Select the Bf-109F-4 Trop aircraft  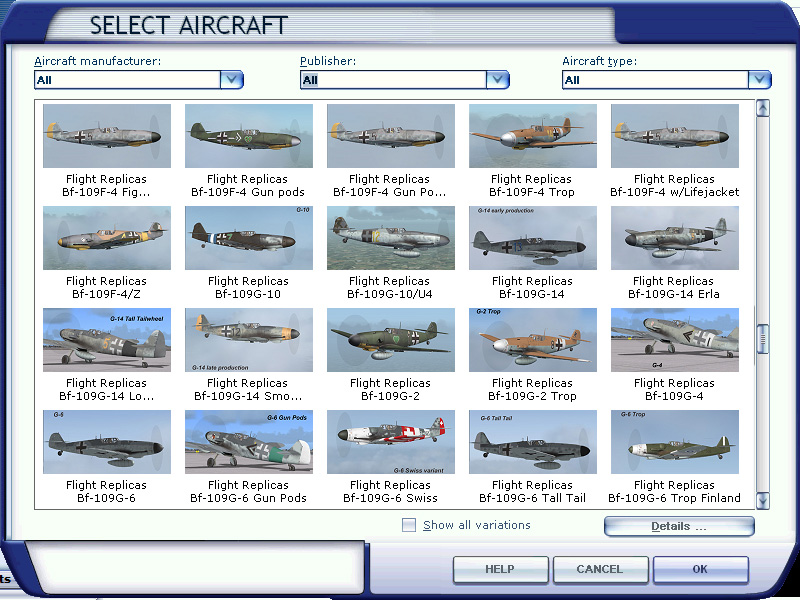tap(532, 136)
